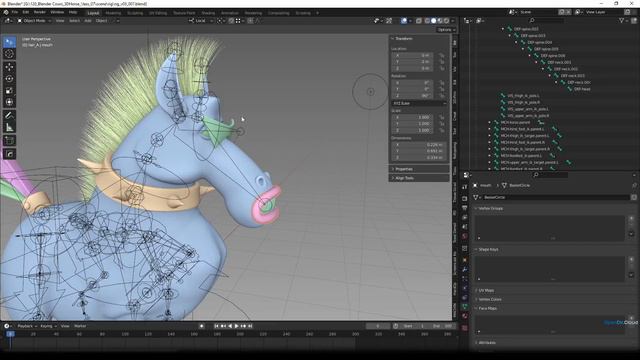Open the Output properties tab
The height and width of the screenshot is (360, 640).
[465, 208]
